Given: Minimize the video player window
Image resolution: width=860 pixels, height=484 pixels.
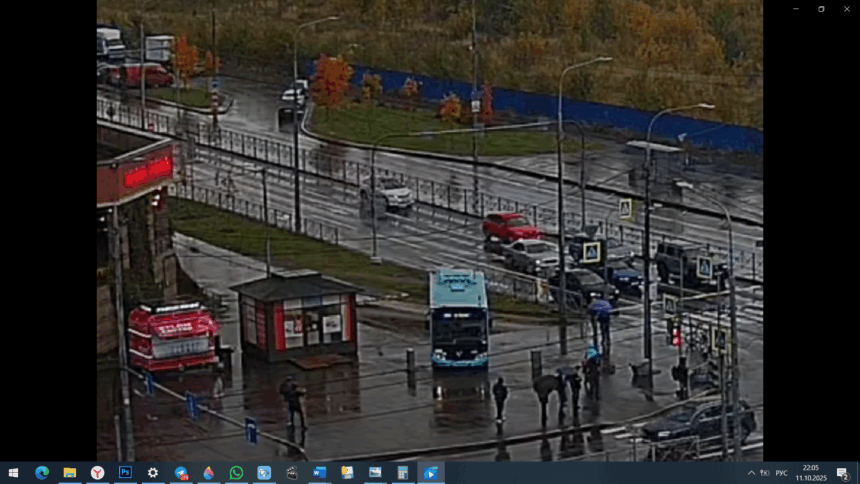Looking at the screenshot, I should pos(796,9).
